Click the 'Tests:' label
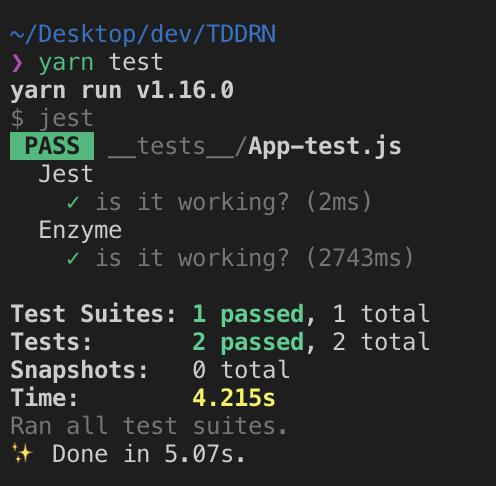The height and width of the screenshot is (486, 496). tap(51, 342)
